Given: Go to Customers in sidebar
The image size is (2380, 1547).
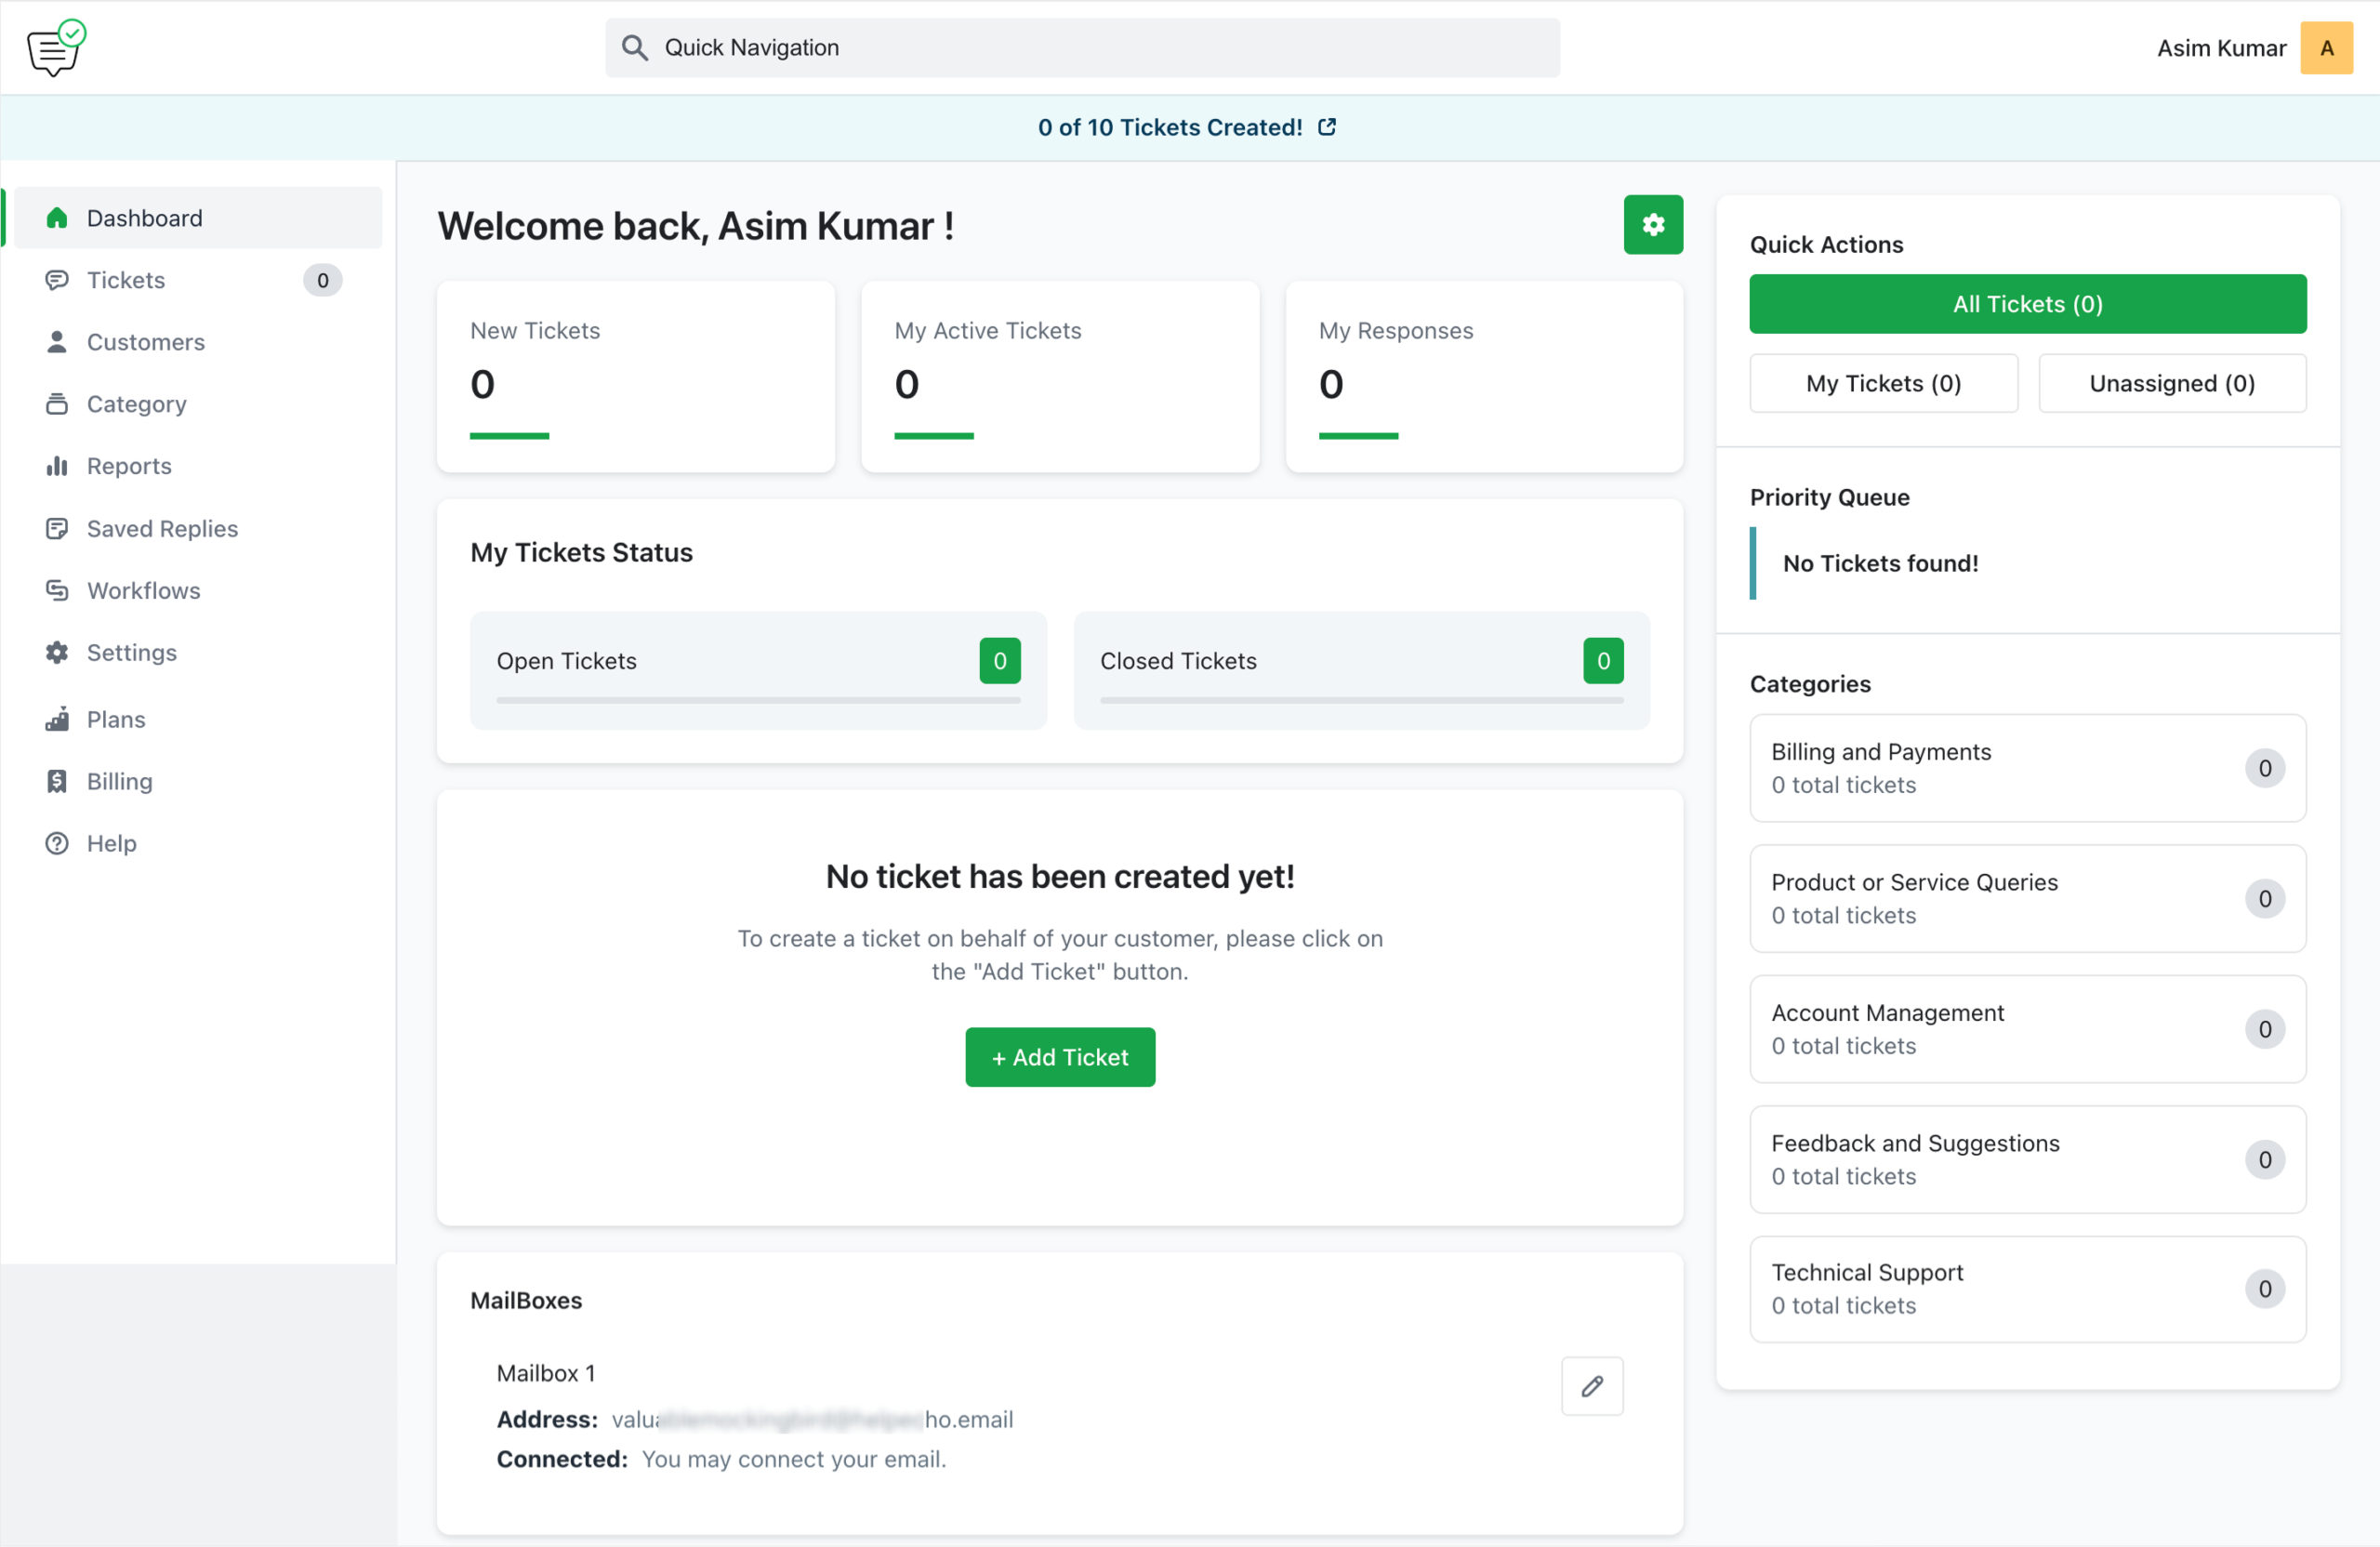Looking at the screenshot, I should click(146, 342).
